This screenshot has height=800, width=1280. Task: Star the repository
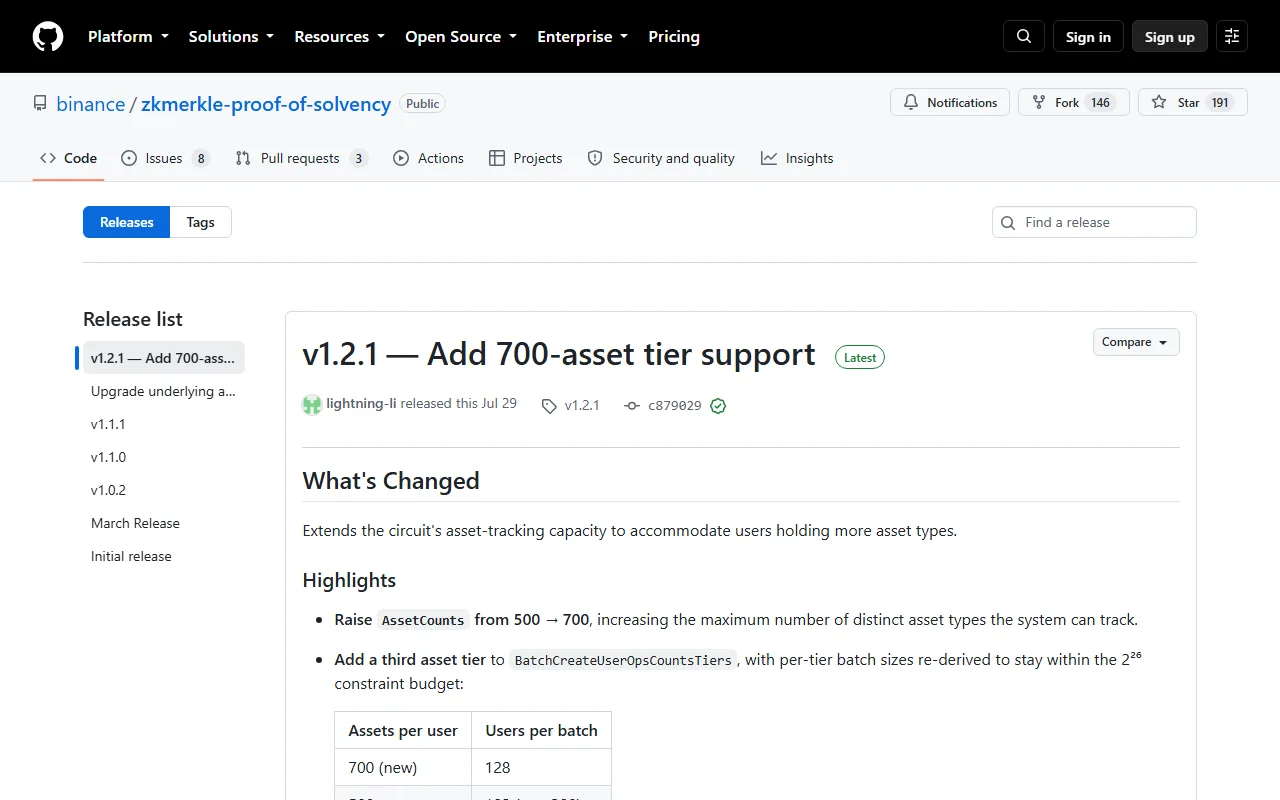coord(1193,102)
